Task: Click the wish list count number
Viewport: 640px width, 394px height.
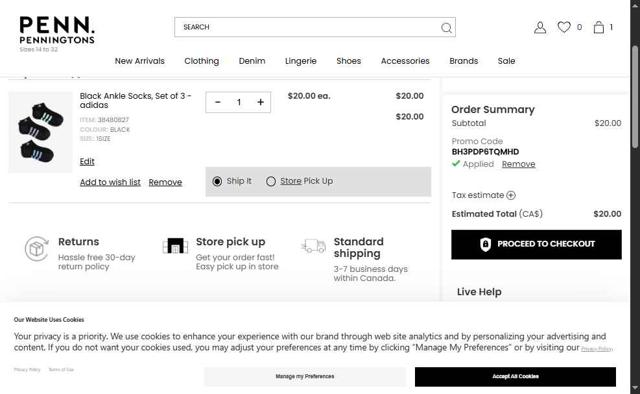Action: click(x=579, y=27)
